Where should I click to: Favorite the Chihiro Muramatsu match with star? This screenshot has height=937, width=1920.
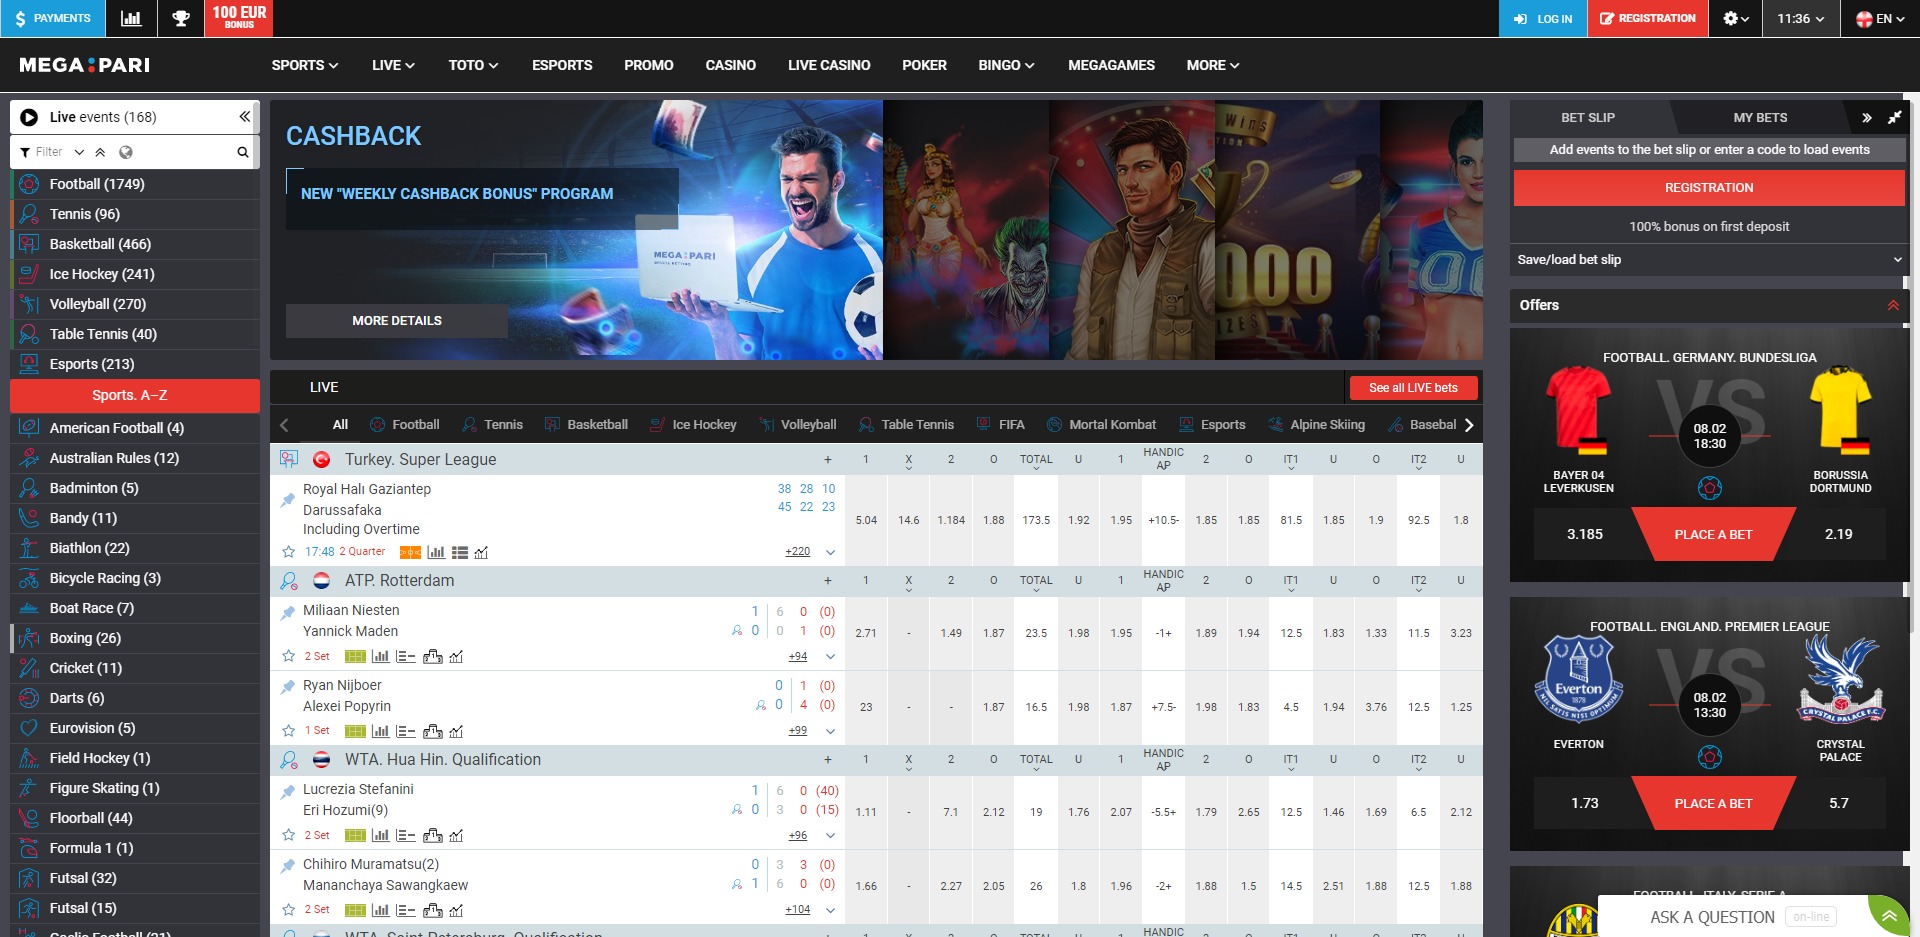coord(289,910)
